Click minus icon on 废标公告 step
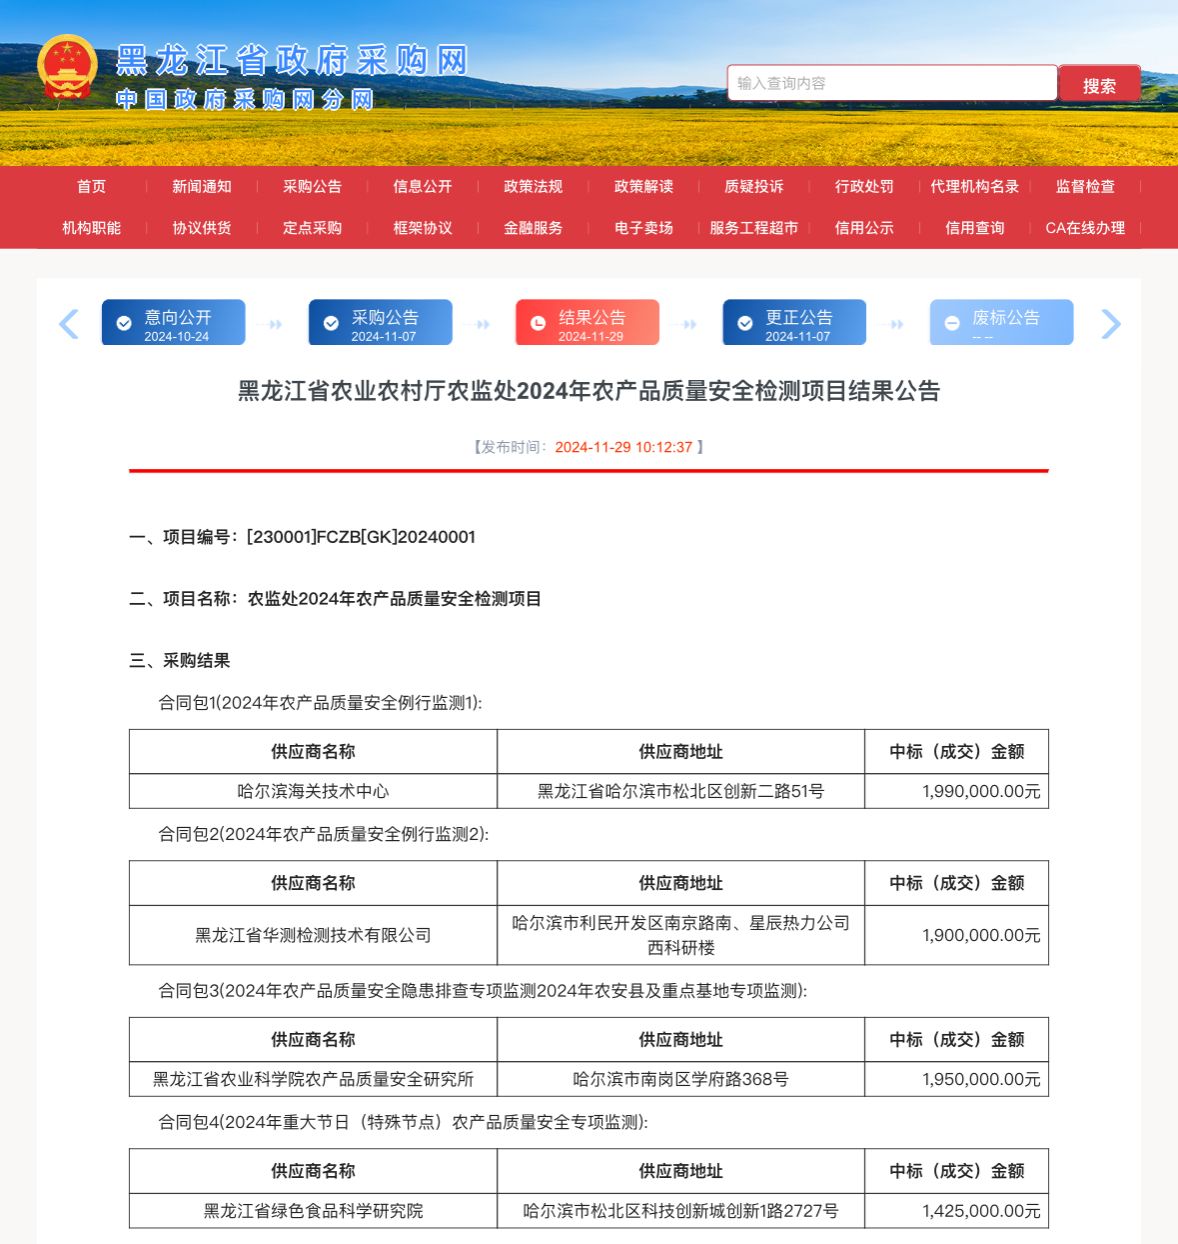This screenshot has height=1244, width=1178. (x=952, y=323)
